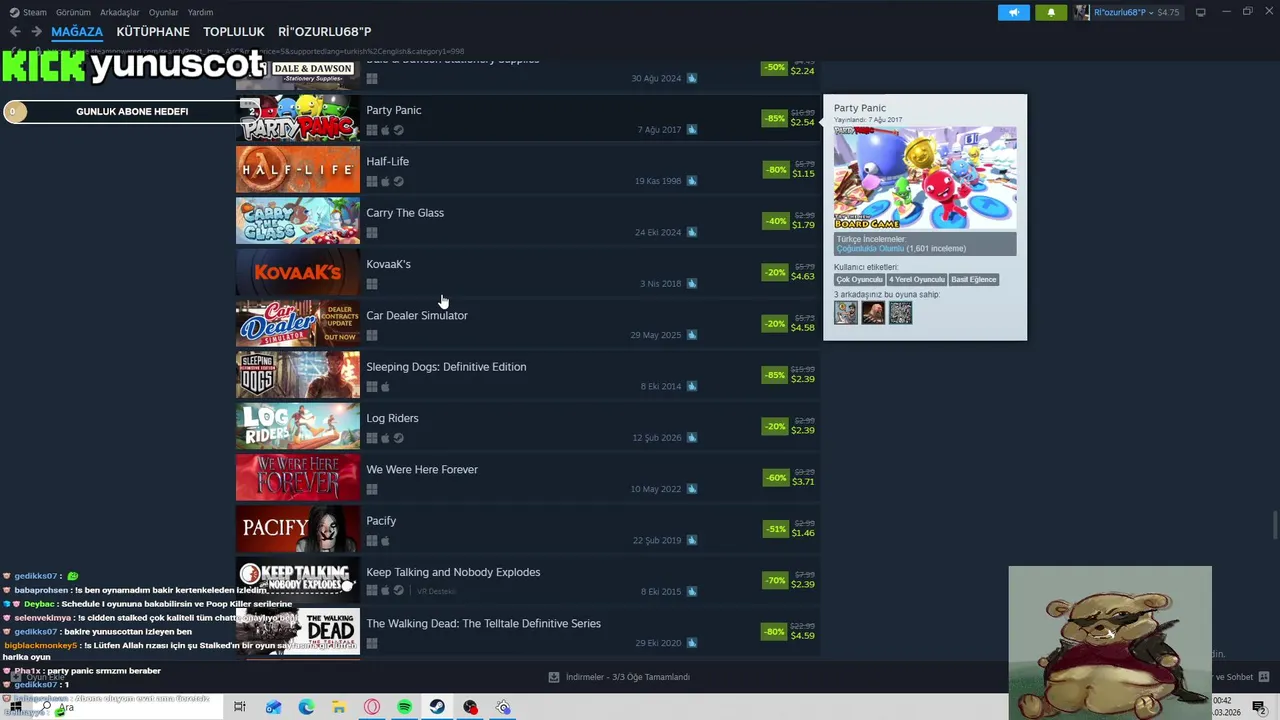Click the thumbs-up review icon on Keep Talking row
This screenshot has height=720, width=1280.
coord(691,591)
